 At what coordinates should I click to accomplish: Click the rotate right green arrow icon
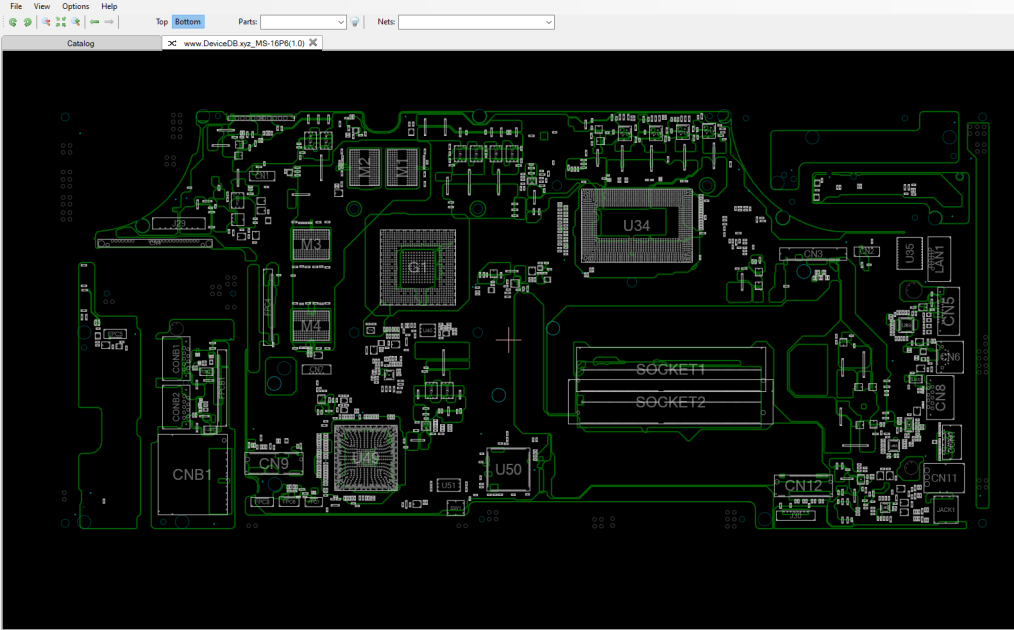click(x=28, y=22)
